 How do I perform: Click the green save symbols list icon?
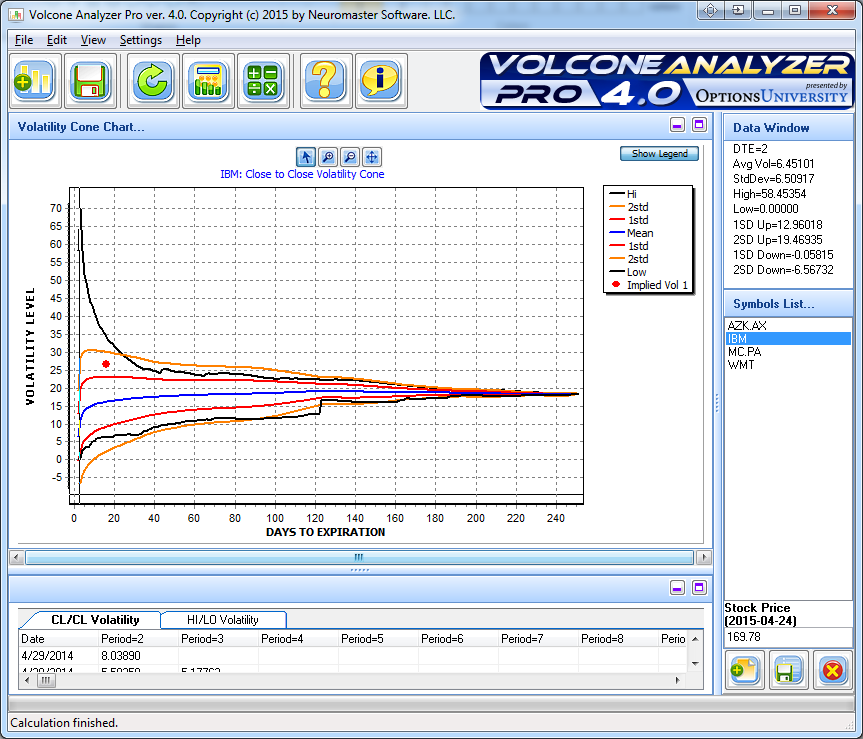click(x=788, y=670)
